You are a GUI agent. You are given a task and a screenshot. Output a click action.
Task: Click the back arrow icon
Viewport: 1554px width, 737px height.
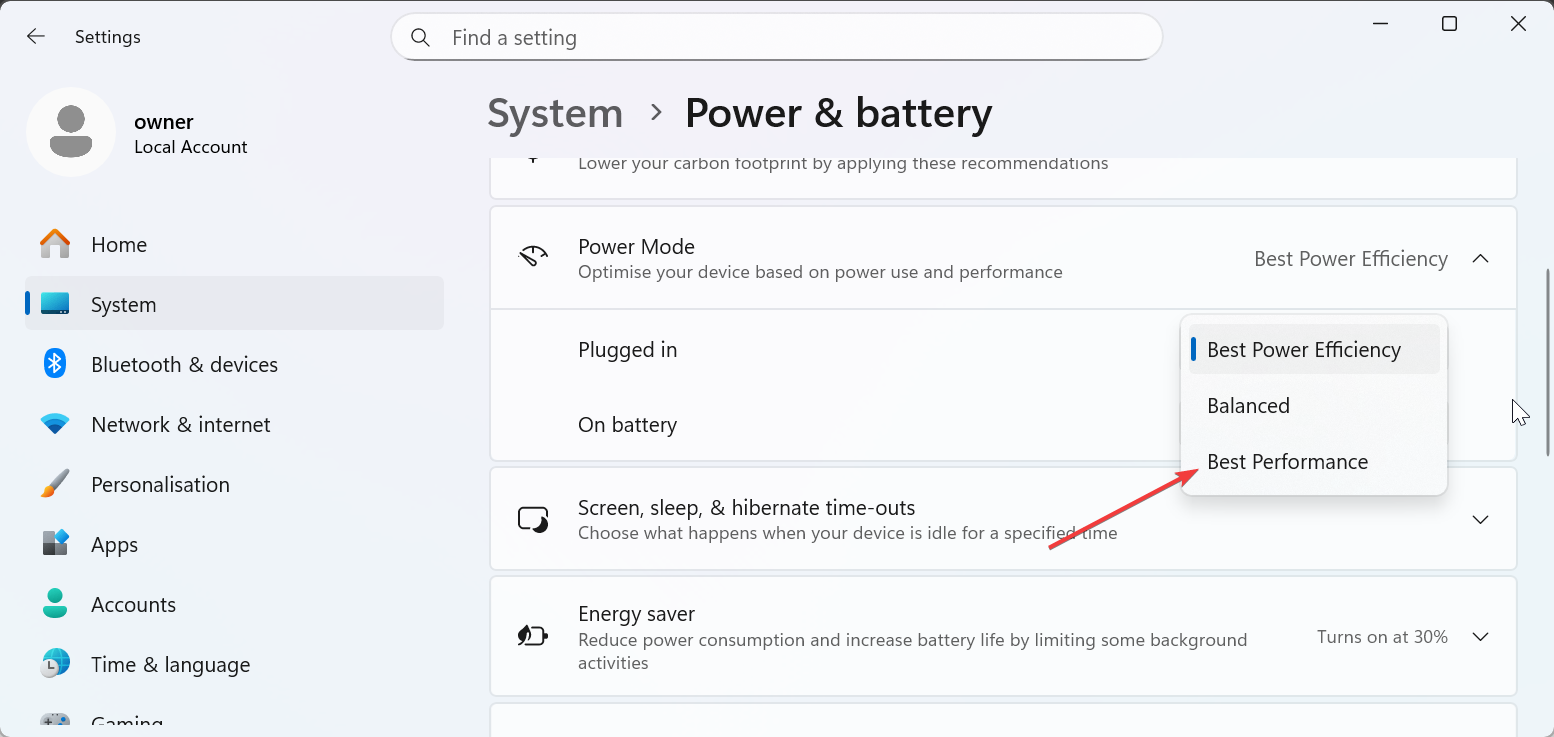36,37
